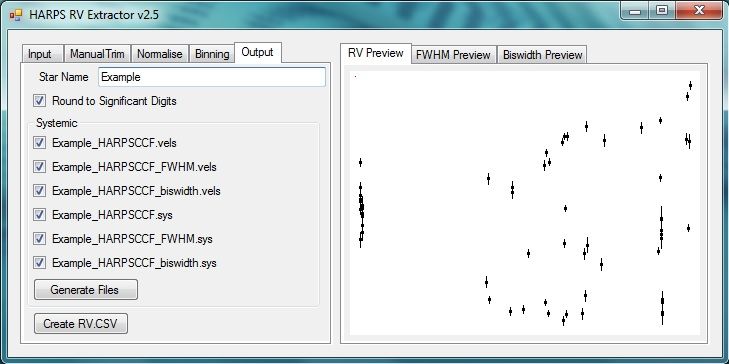Open the ManualTrim tab

tap(97, 54)
